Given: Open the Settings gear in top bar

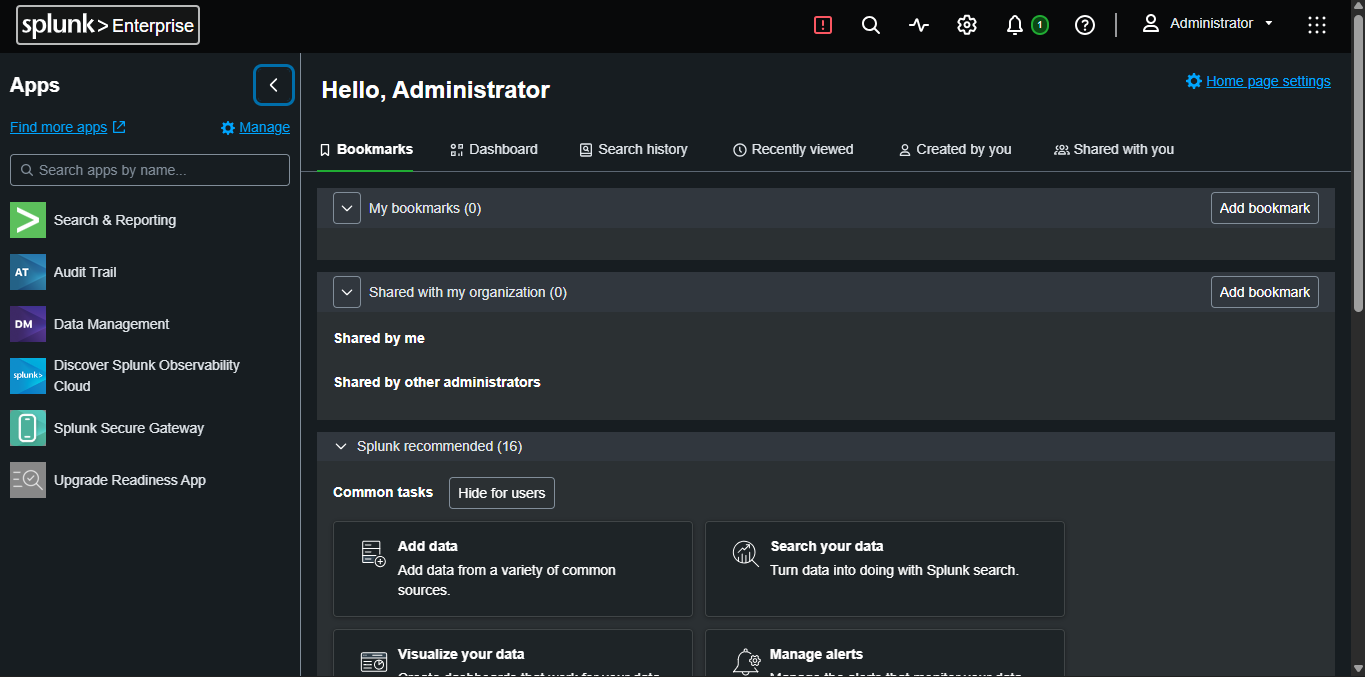Looking at the screenshot, I should (967, 25).
